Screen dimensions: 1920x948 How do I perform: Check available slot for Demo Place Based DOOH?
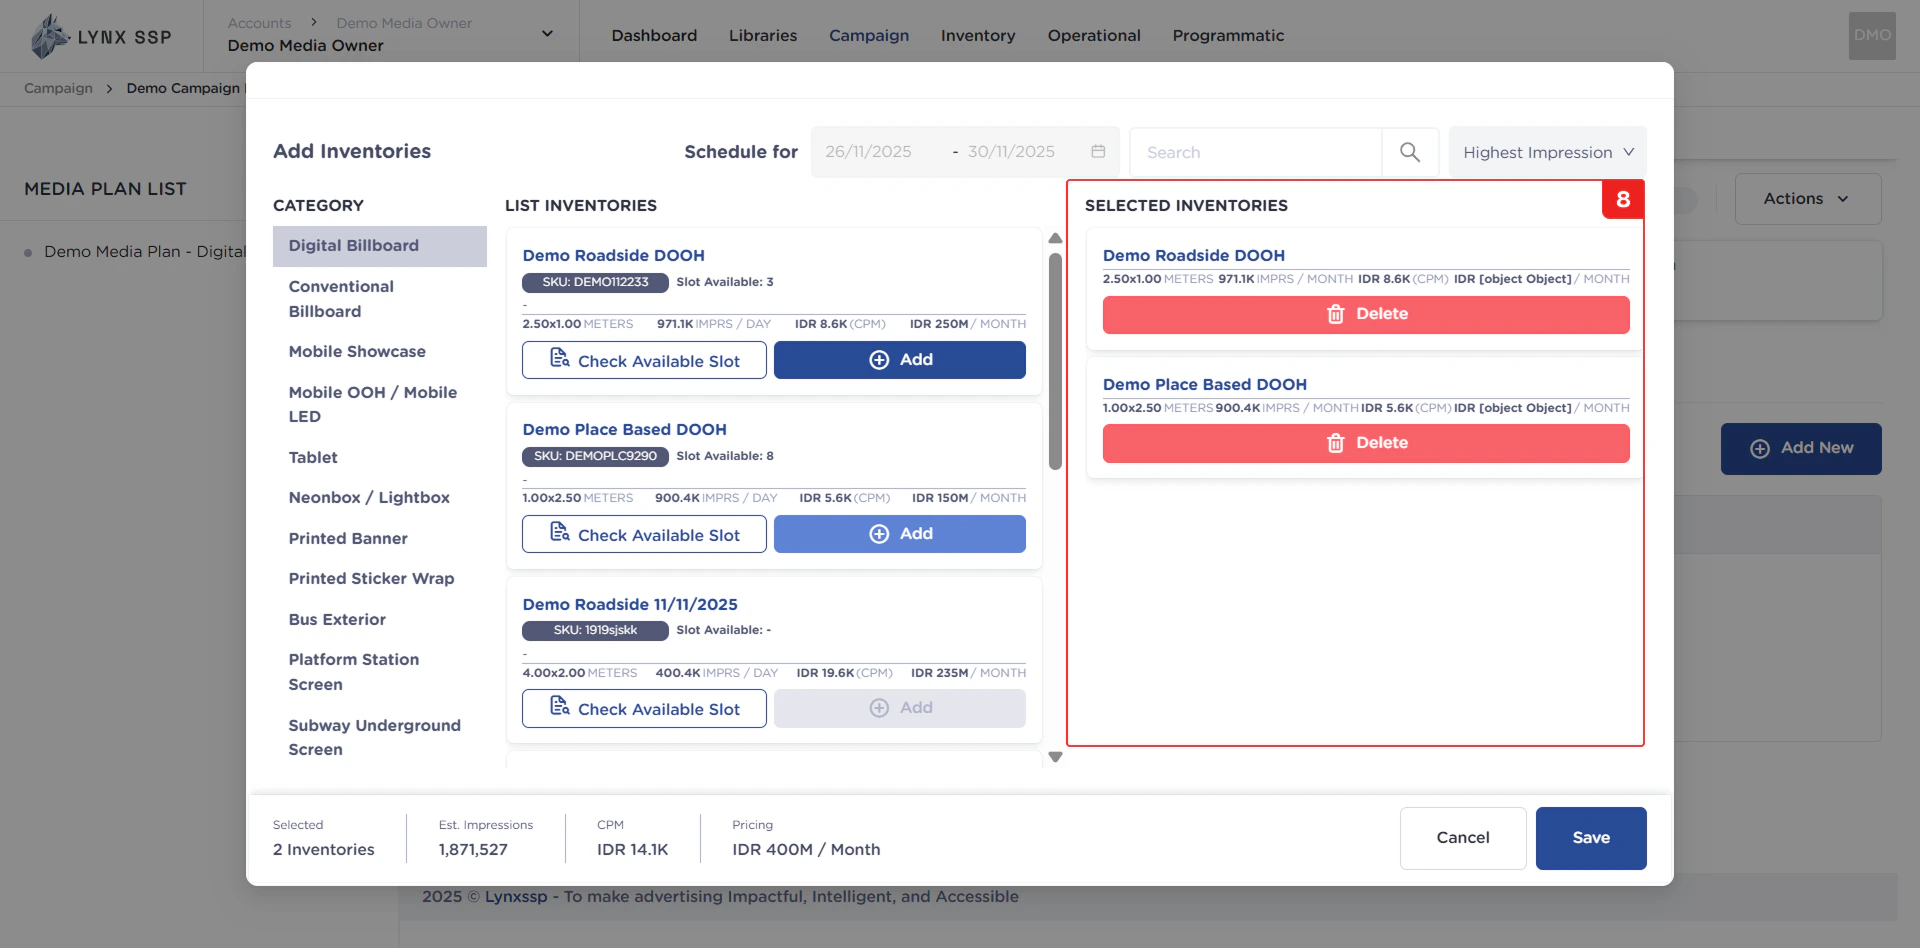click(644, 534)
